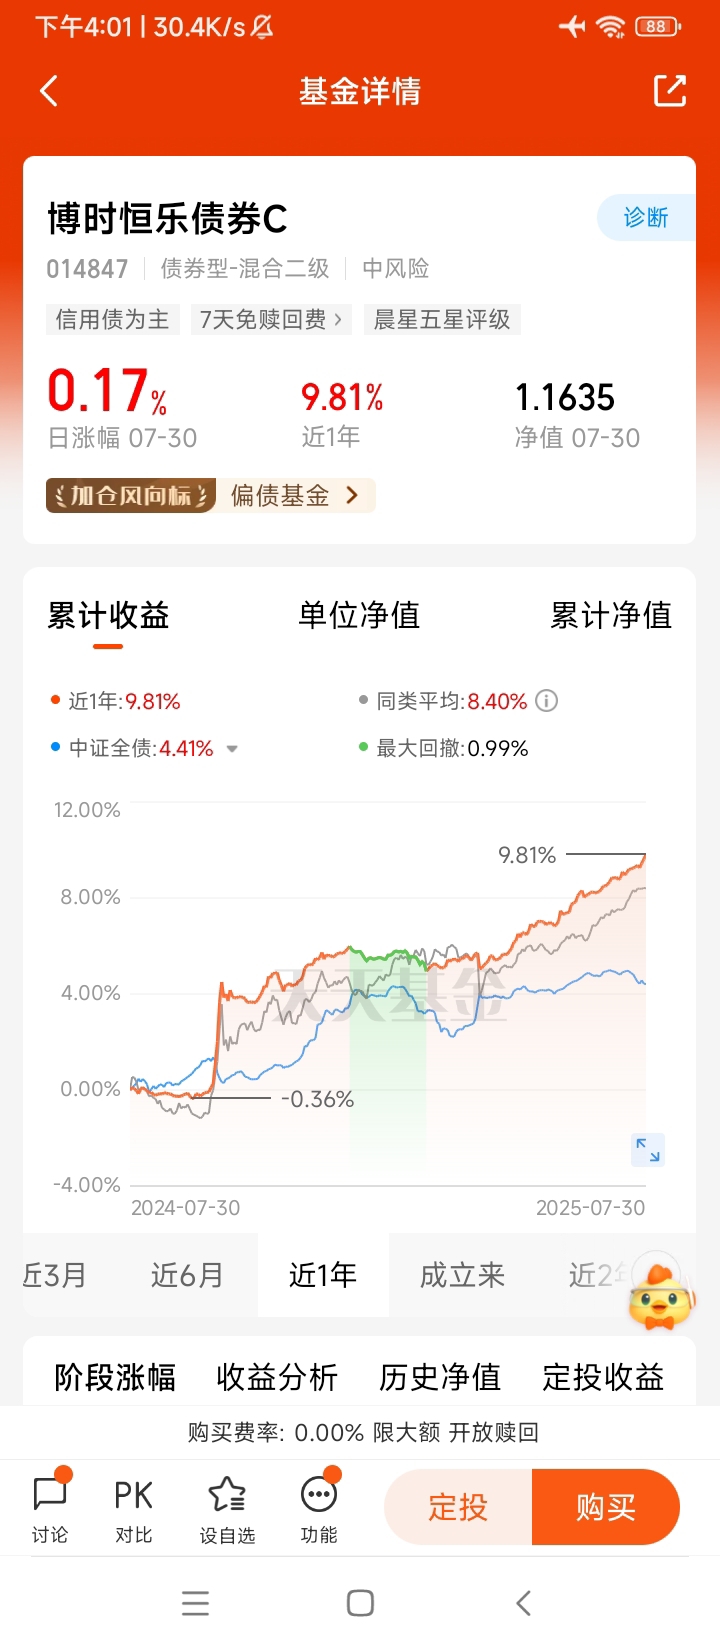Tap info icon beside 同类平均
The image size is (720, 1650).
[546, 701]
